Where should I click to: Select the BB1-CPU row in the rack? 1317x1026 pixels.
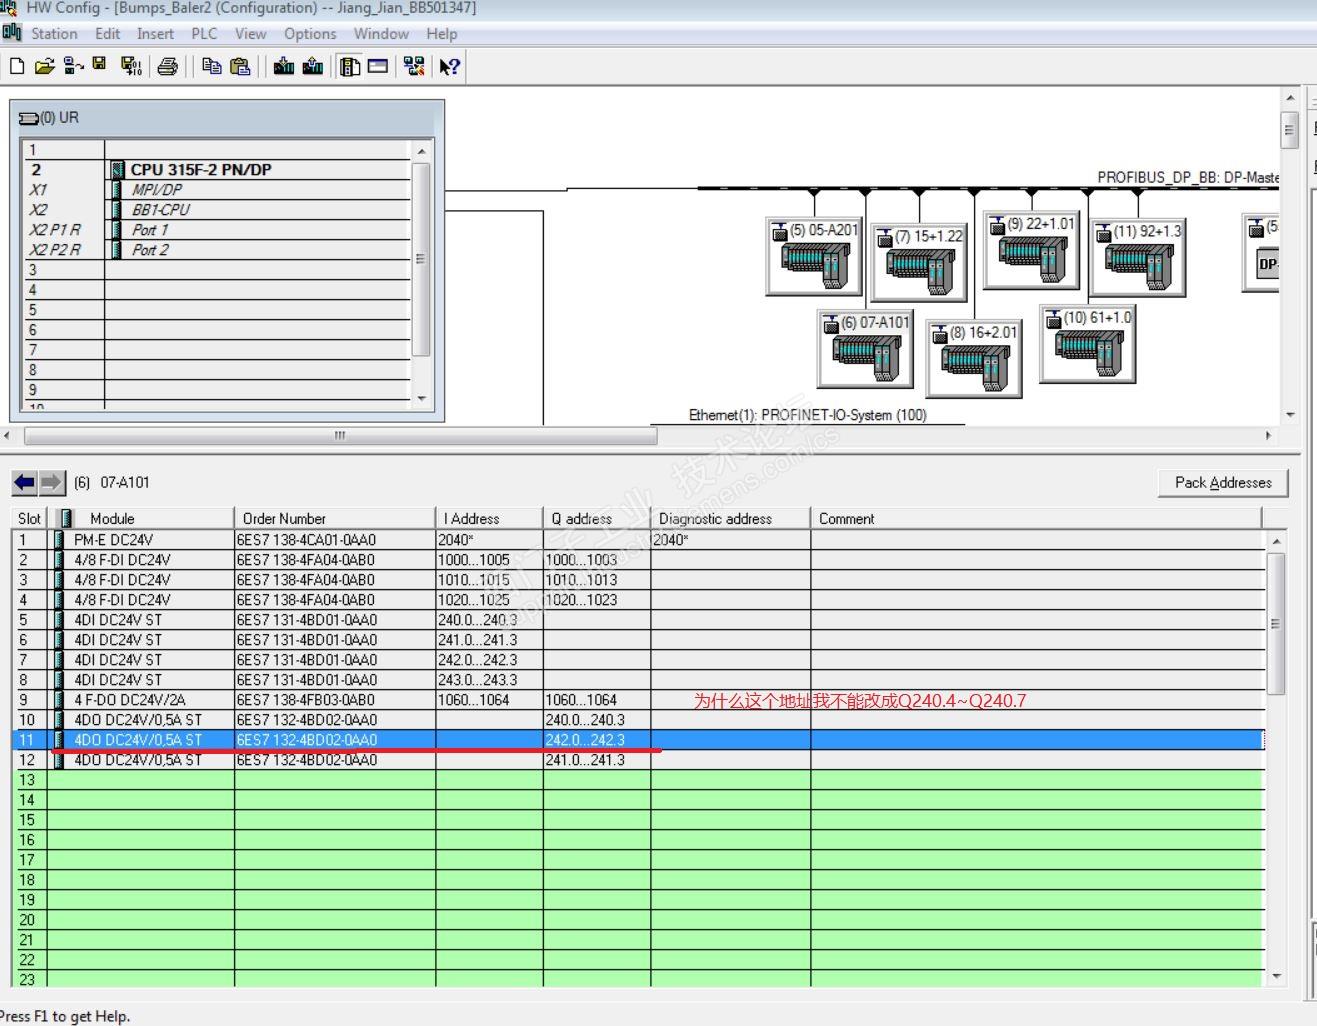click(217, 210)
